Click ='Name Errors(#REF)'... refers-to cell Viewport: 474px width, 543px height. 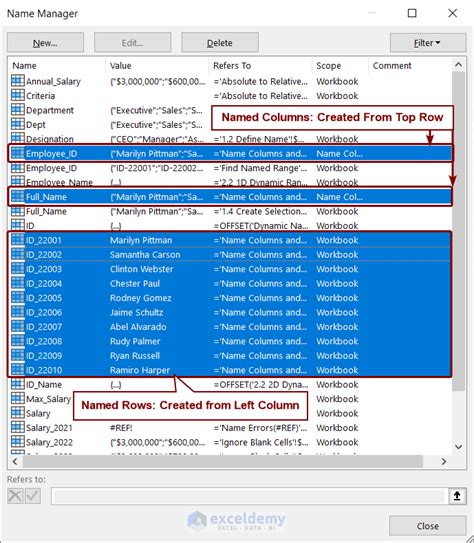(260, 428)
